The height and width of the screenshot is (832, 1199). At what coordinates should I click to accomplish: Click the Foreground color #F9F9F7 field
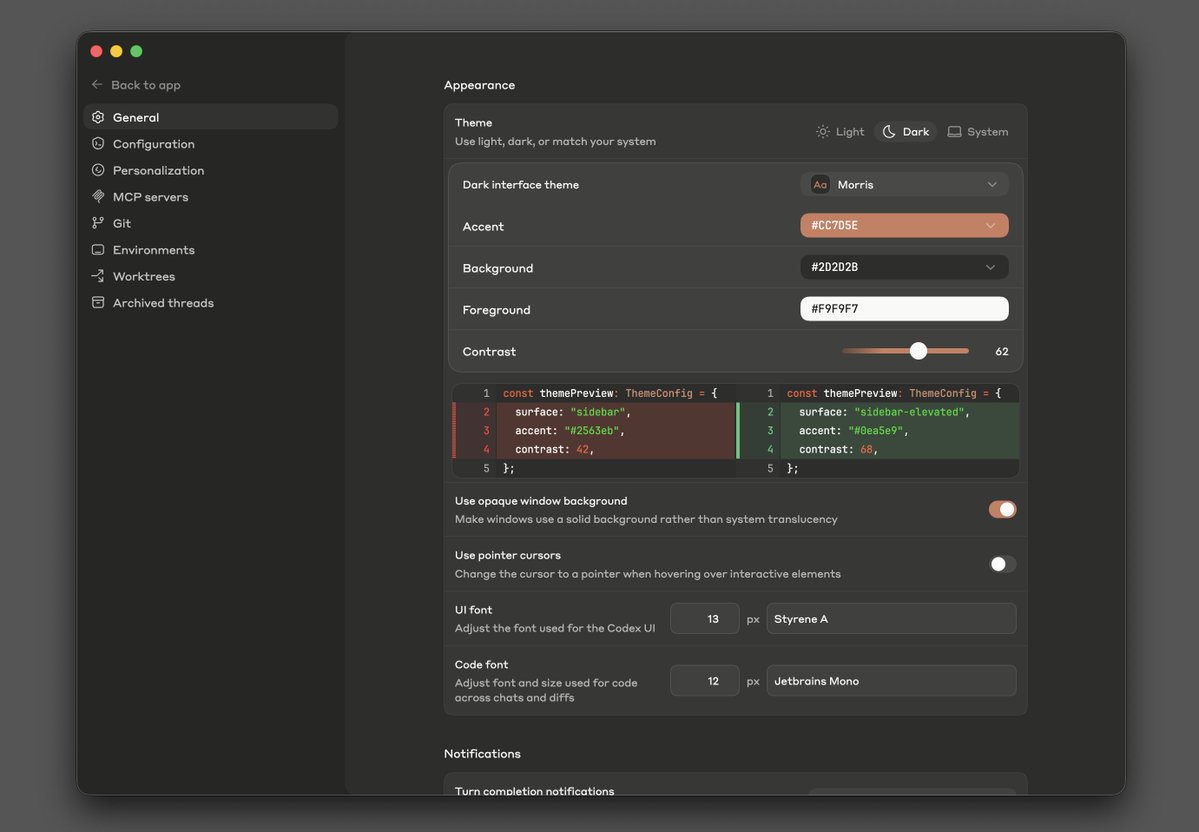tap(904, 309)
